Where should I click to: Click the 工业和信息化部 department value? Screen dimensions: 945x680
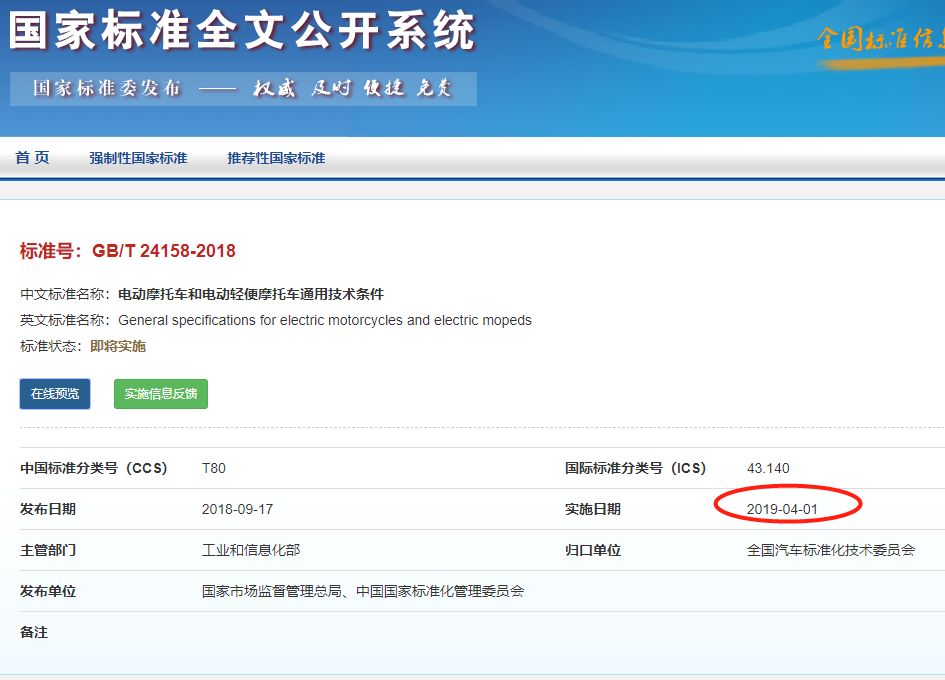click(251, 550)
